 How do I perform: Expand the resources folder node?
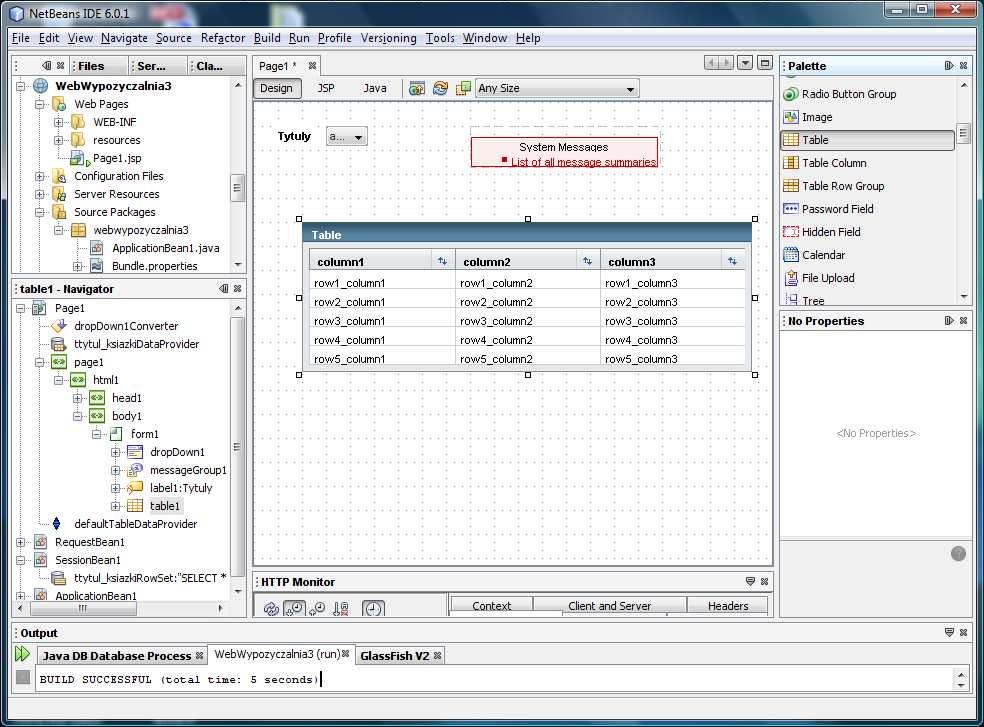(58, 141)
